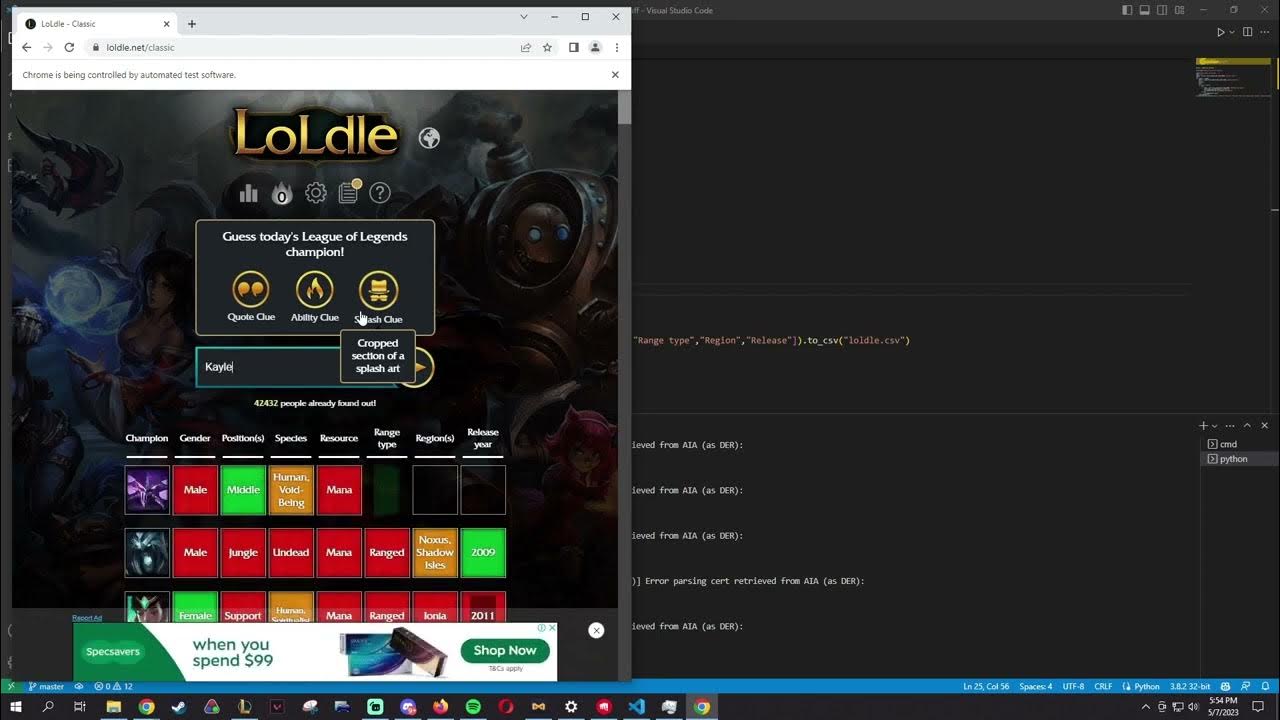Change file encoding via UTF-8 status item
The width and height of the screenshot is (1280, 720).
1073,687
